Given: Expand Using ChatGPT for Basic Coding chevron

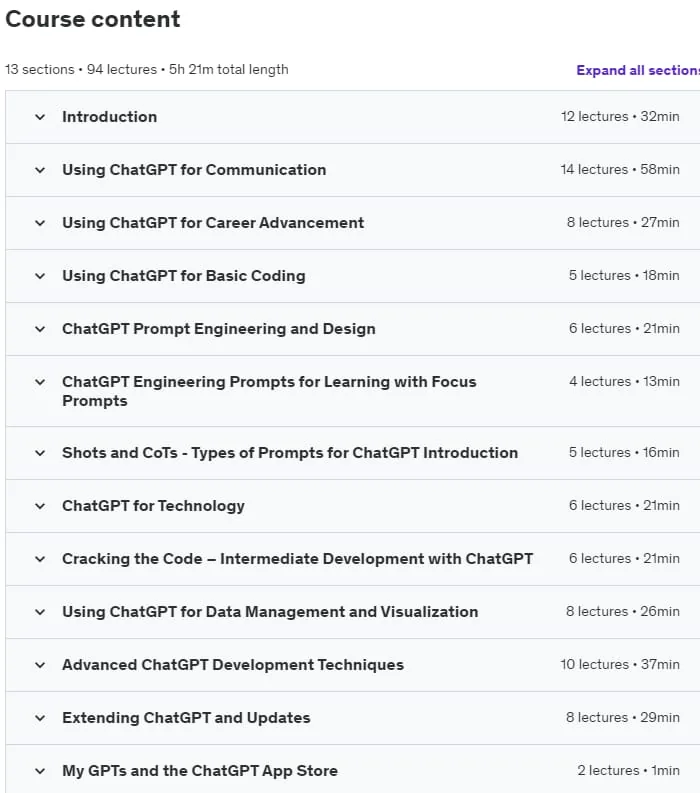Looking at the screenshot, I should pyautogui.click(x=40, y=277).
